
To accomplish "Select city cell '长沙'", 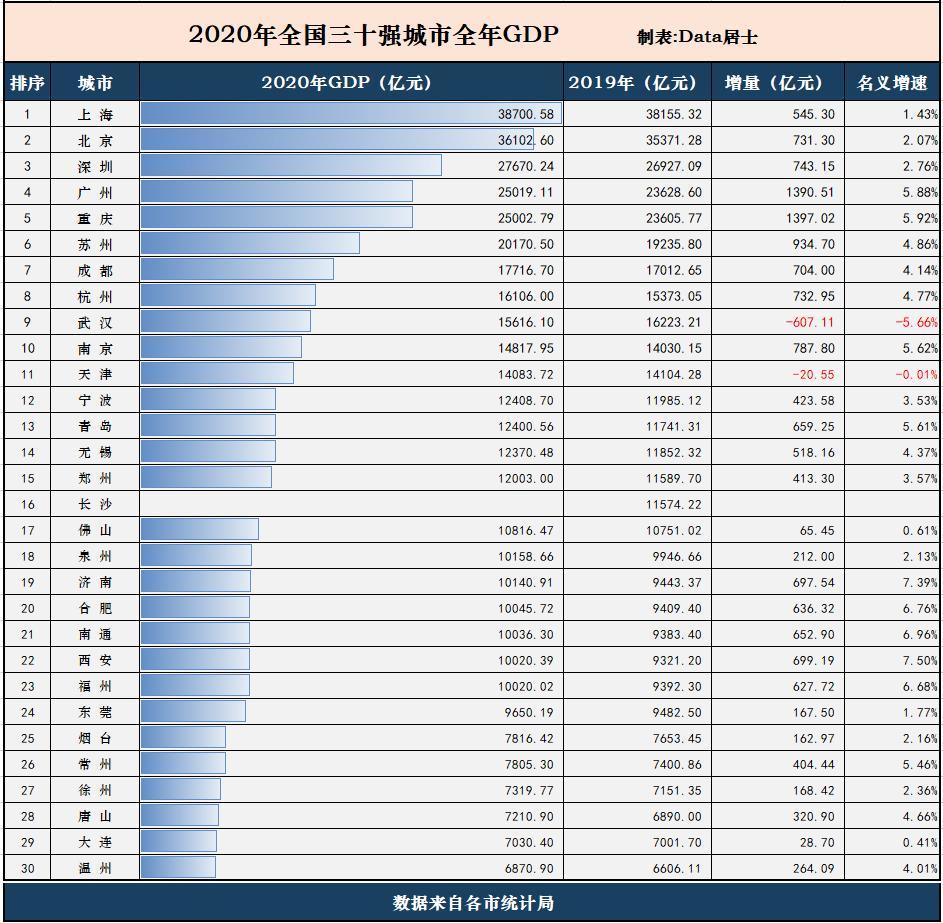I will point(95,504).
